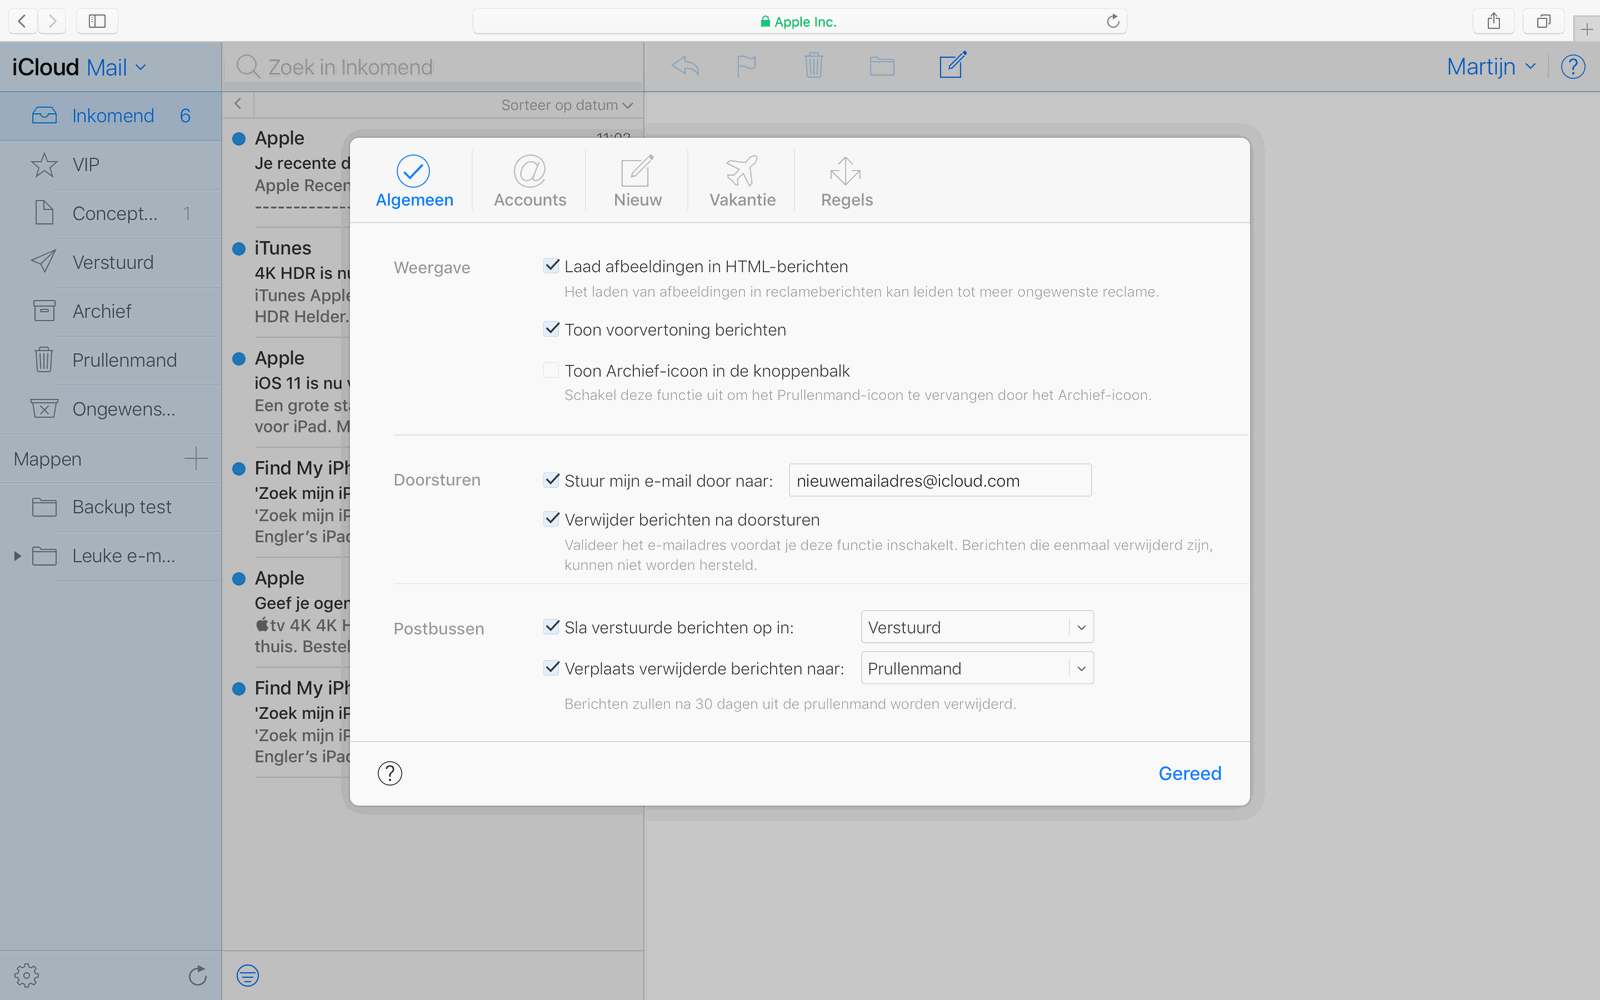This screenshot has width=1600, height=1000.
Task: Open the Backup test folder
Action: (111, 507)
